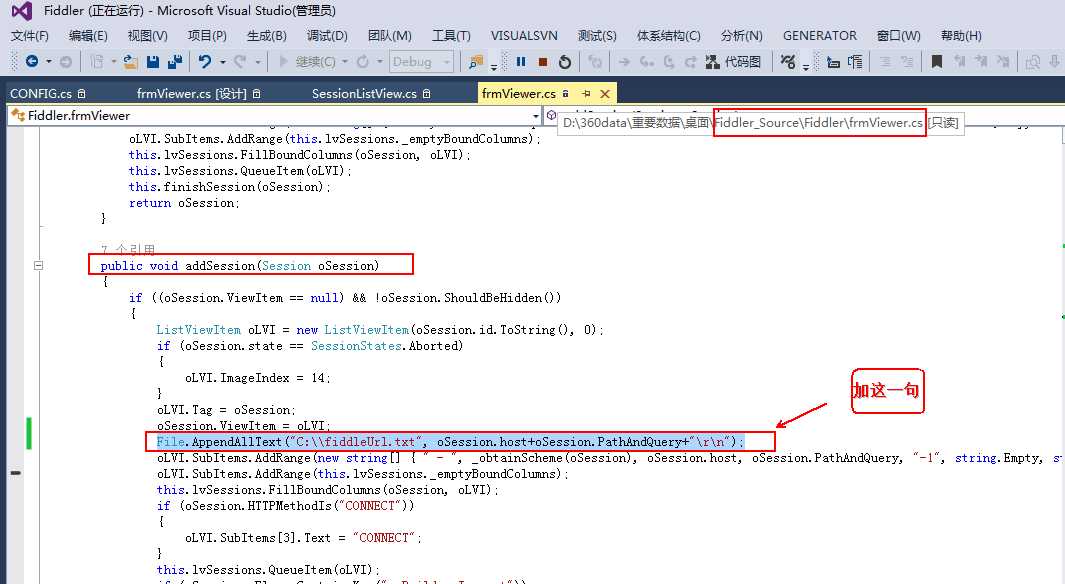Collapse the addSession method outline box
This screenshot has width=1065, height=584.
pyautogui.click(x=39, y=266)
